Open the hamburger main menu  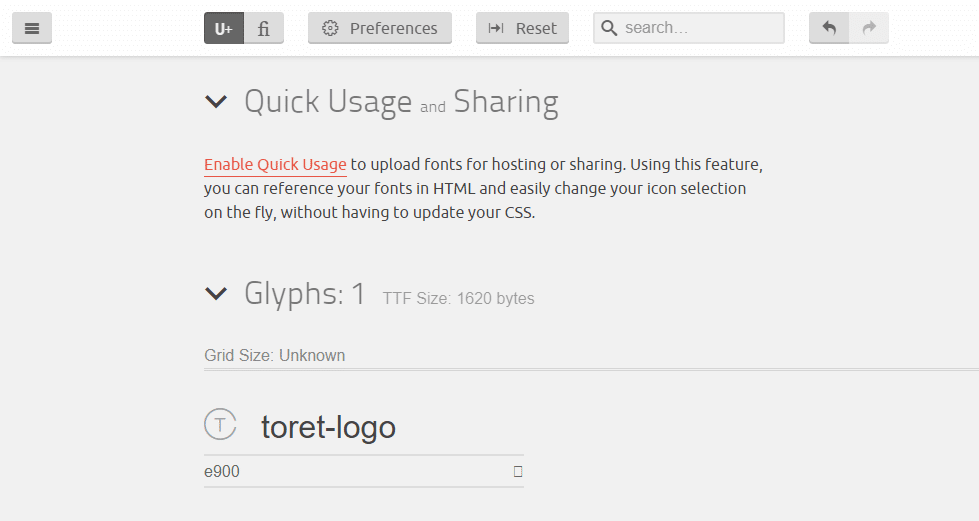(32, 28)
